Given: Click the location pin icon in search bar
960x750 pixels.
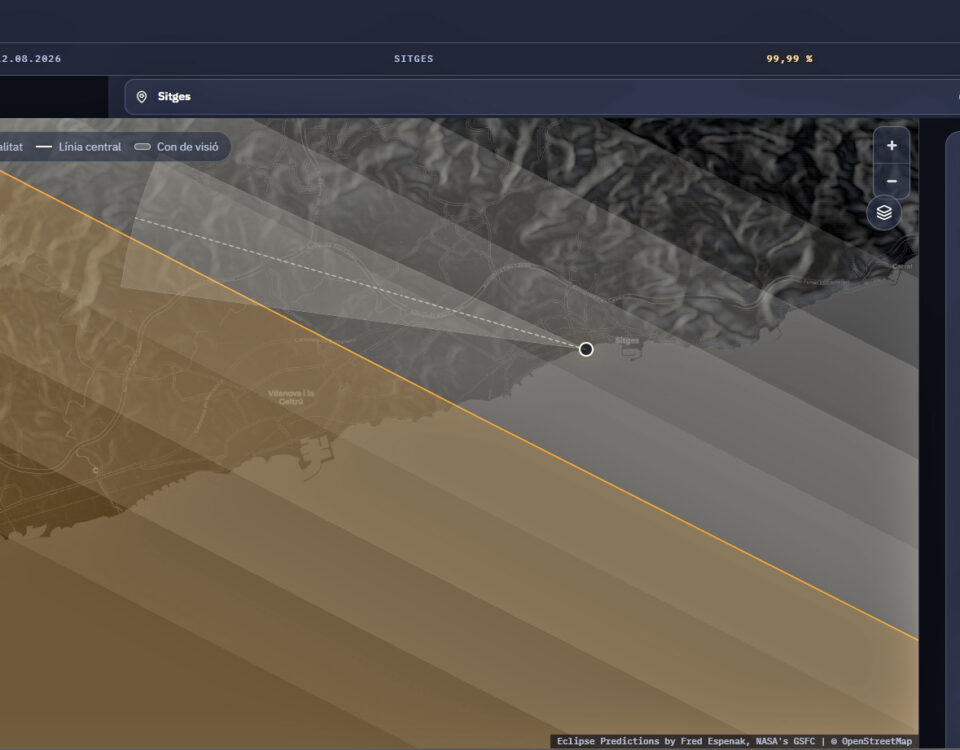Looking at the screenshot, I should coord(141,97).
